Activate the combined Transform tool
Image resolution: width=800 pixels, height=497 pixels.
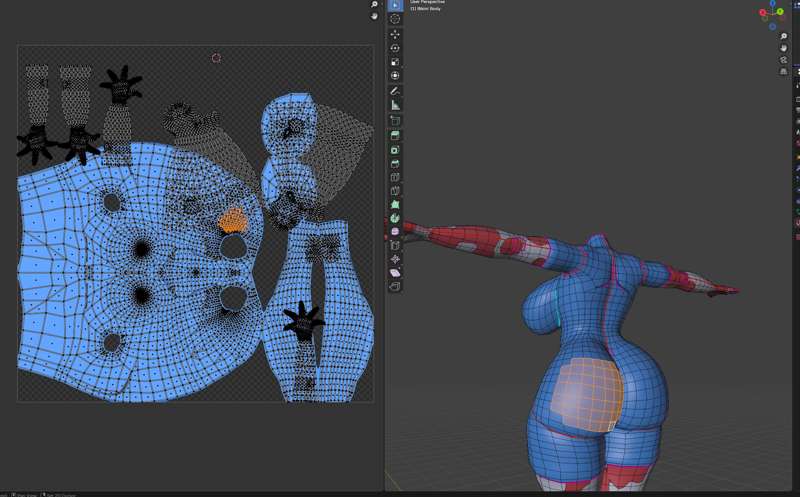point(395,76)
